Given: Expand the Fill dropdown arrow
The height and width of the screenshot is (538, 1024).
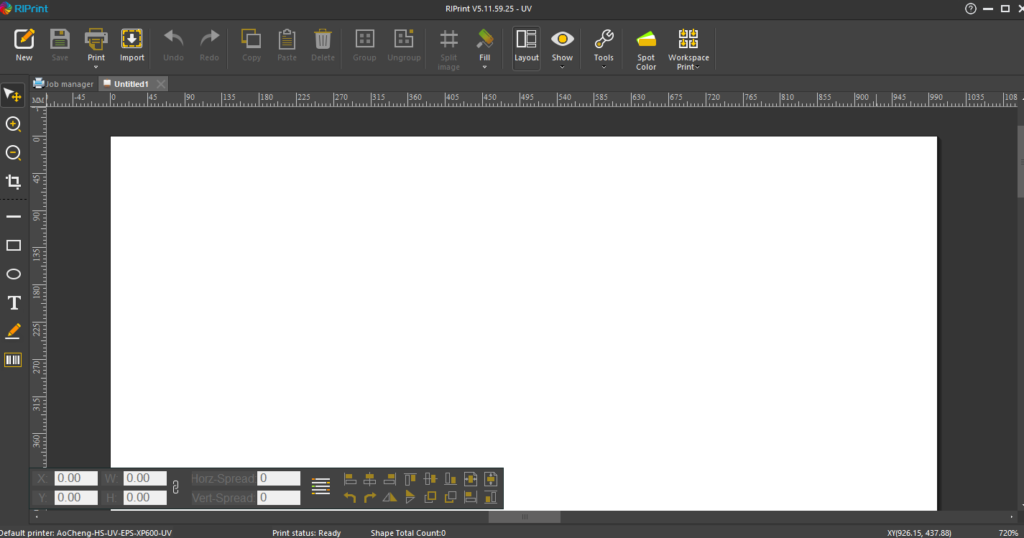Looking at the screenshot, I should (x=485, y=67).
